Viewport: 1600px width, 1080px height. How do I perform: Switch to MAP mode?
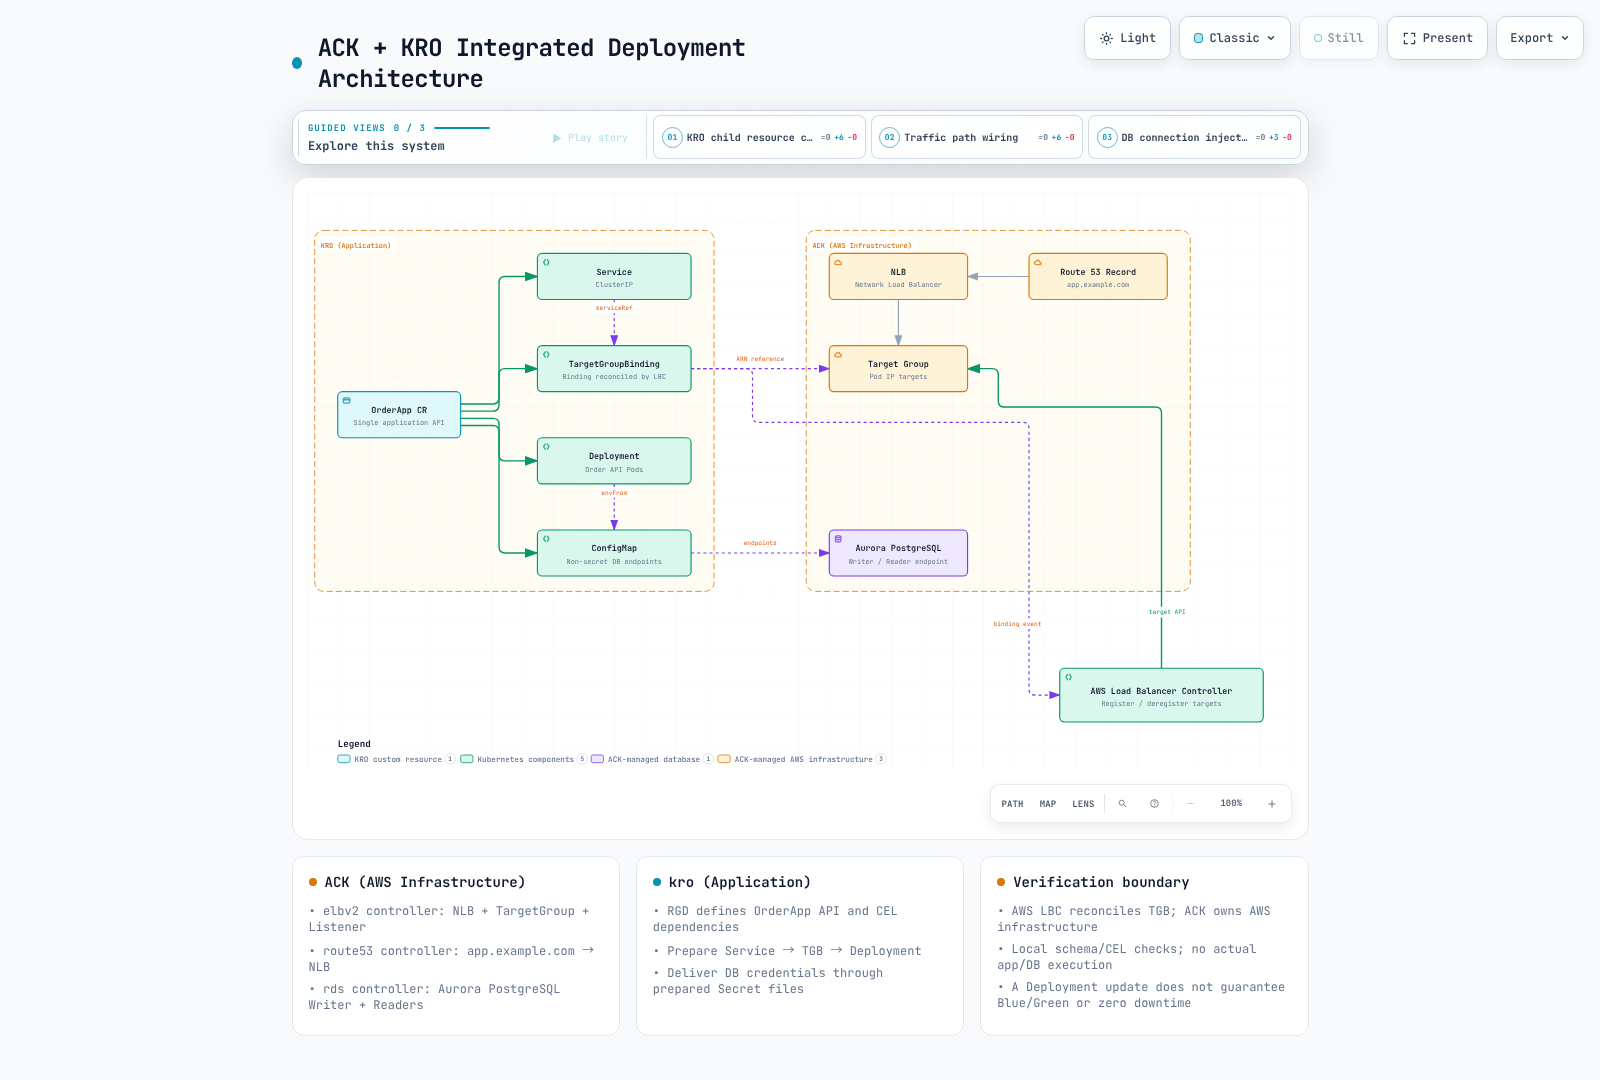tap(1048, 804)
